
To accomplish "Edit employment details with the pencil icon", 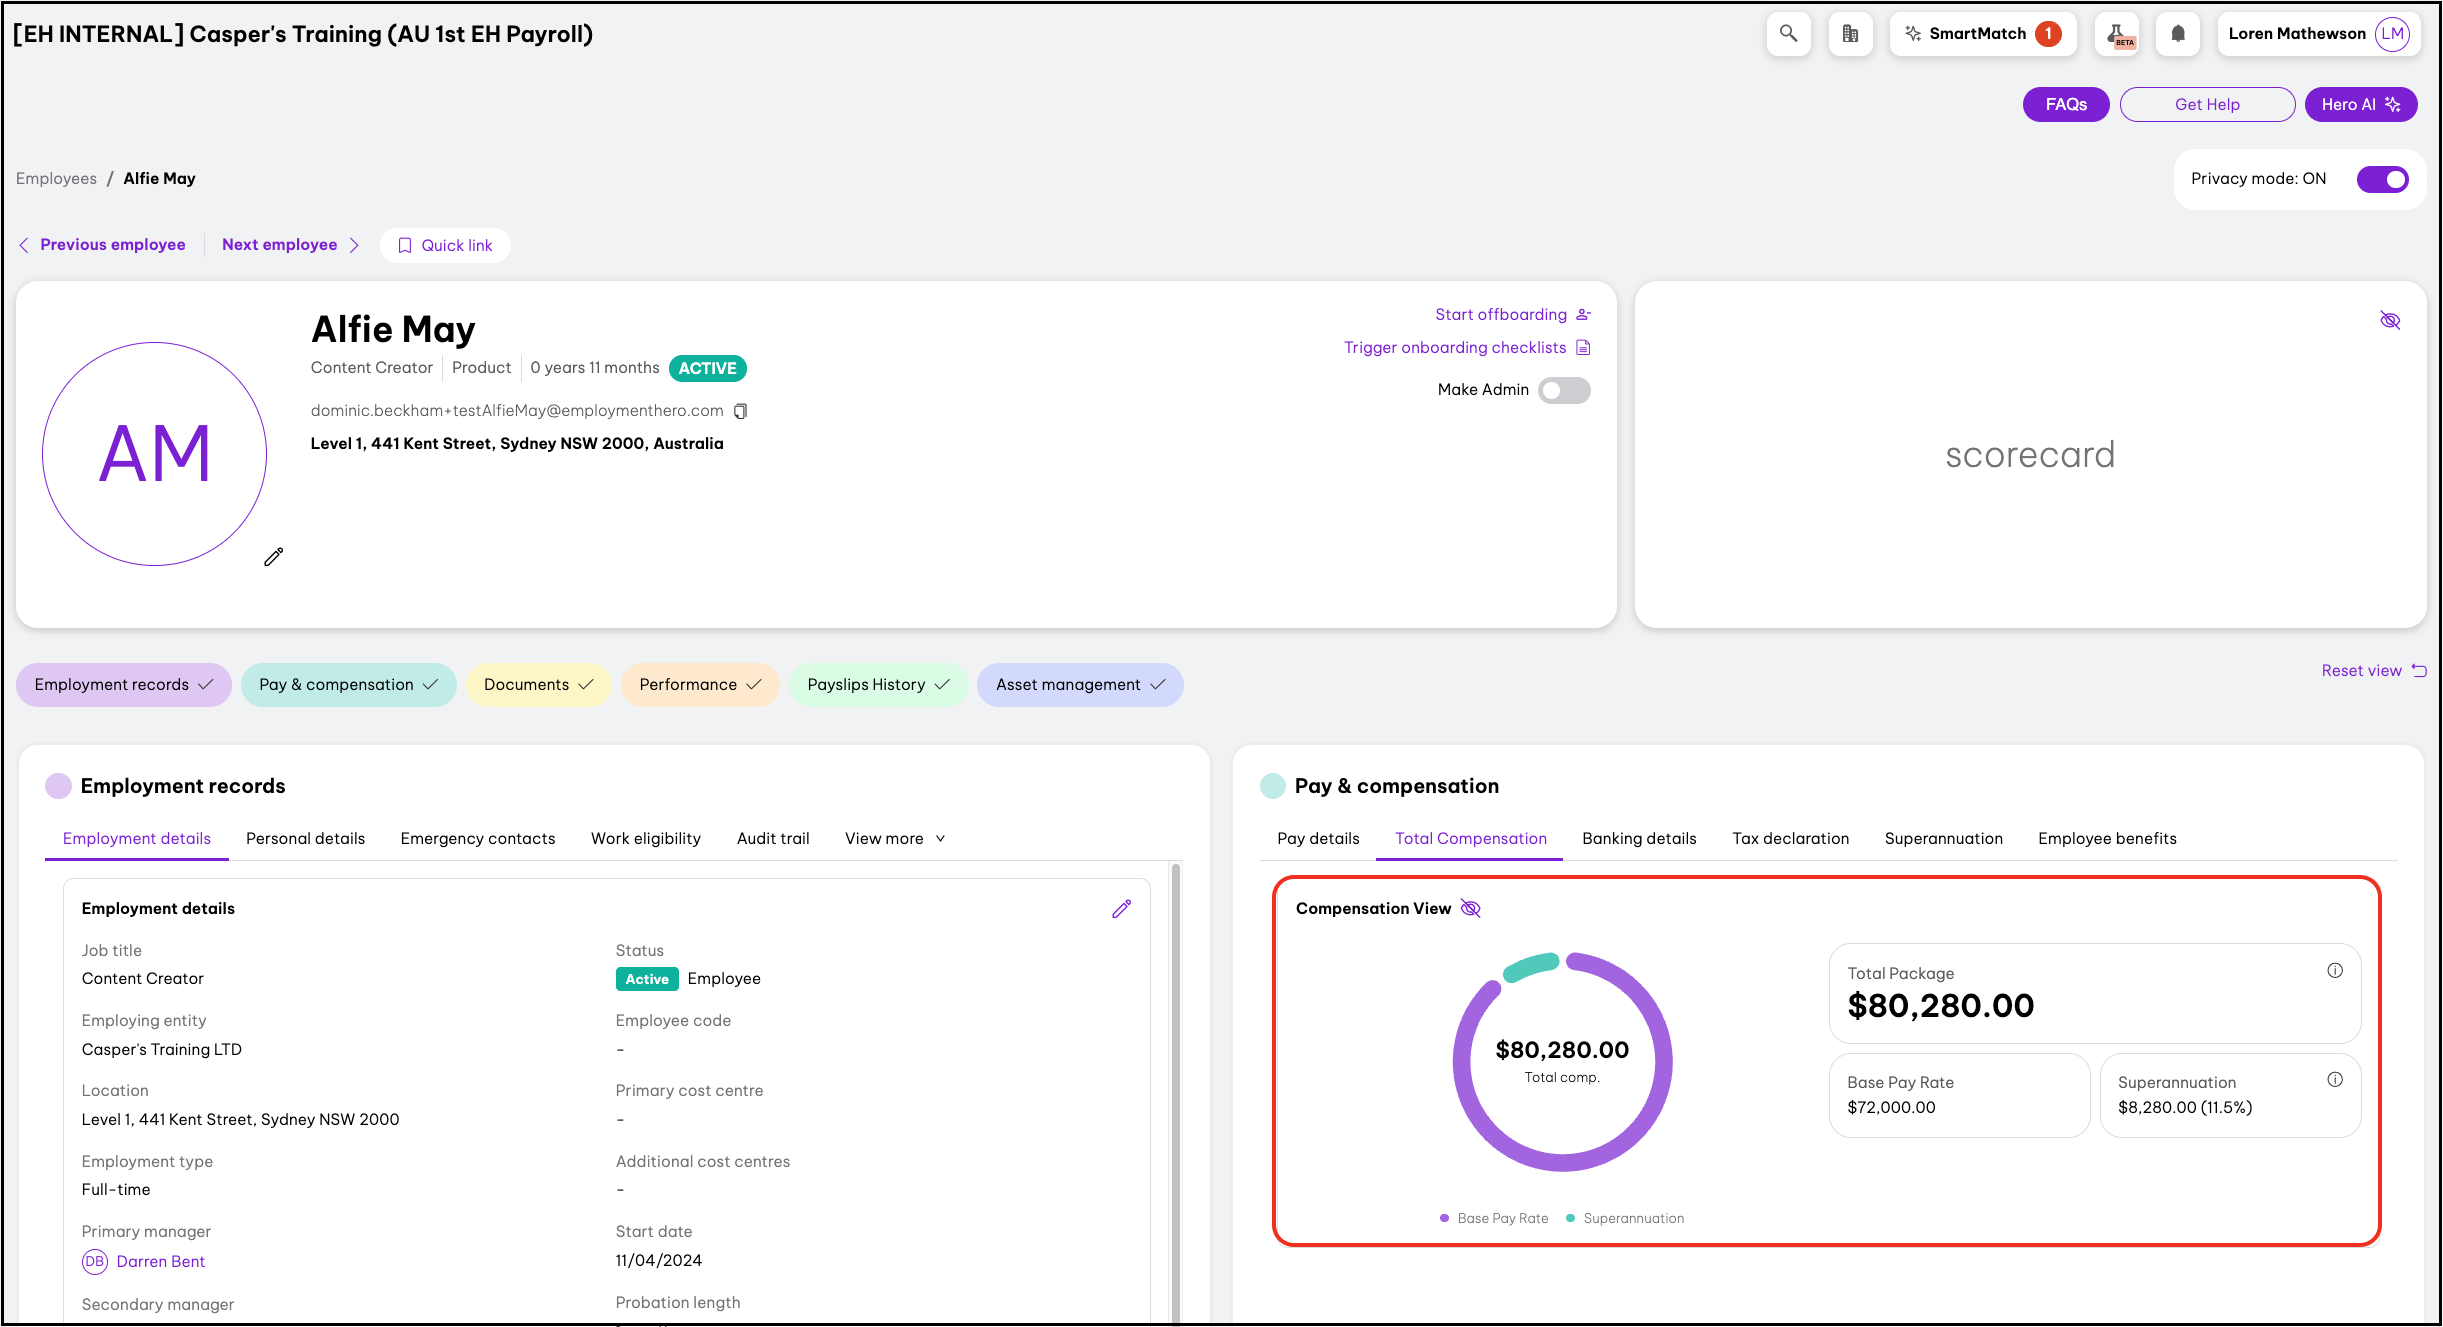I will pos(1121,908).
